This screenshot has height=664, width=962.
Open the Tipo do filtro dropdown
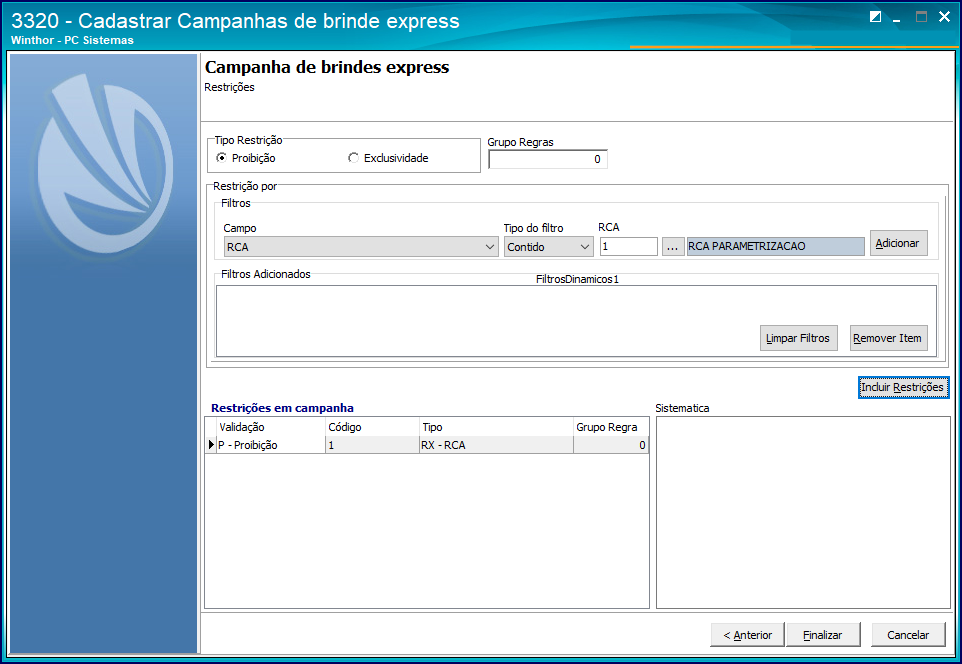tap(548, 247)
